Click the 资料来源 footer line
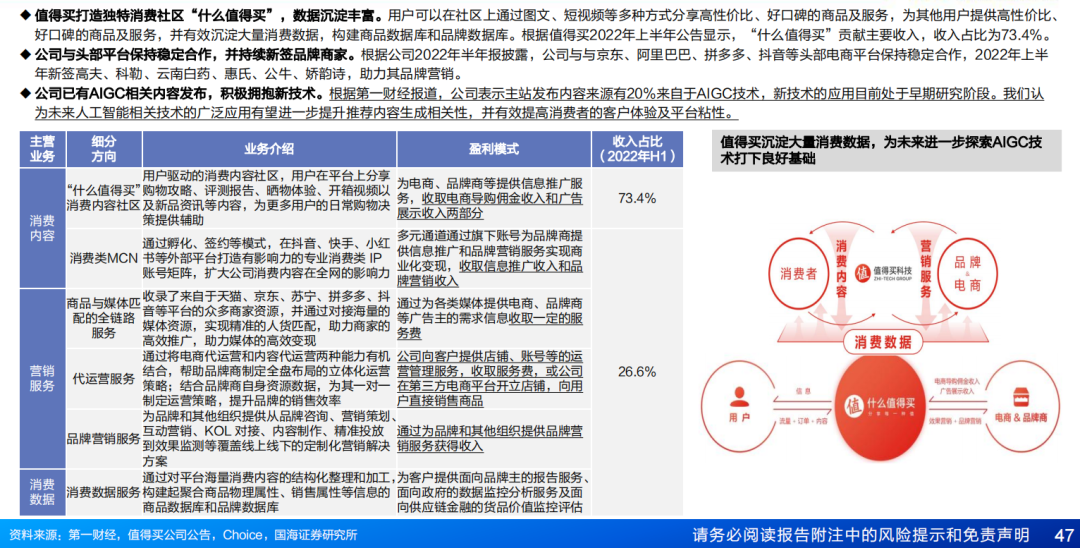The width and height of the screenshot is (1080, 548). tap(183, 535)
